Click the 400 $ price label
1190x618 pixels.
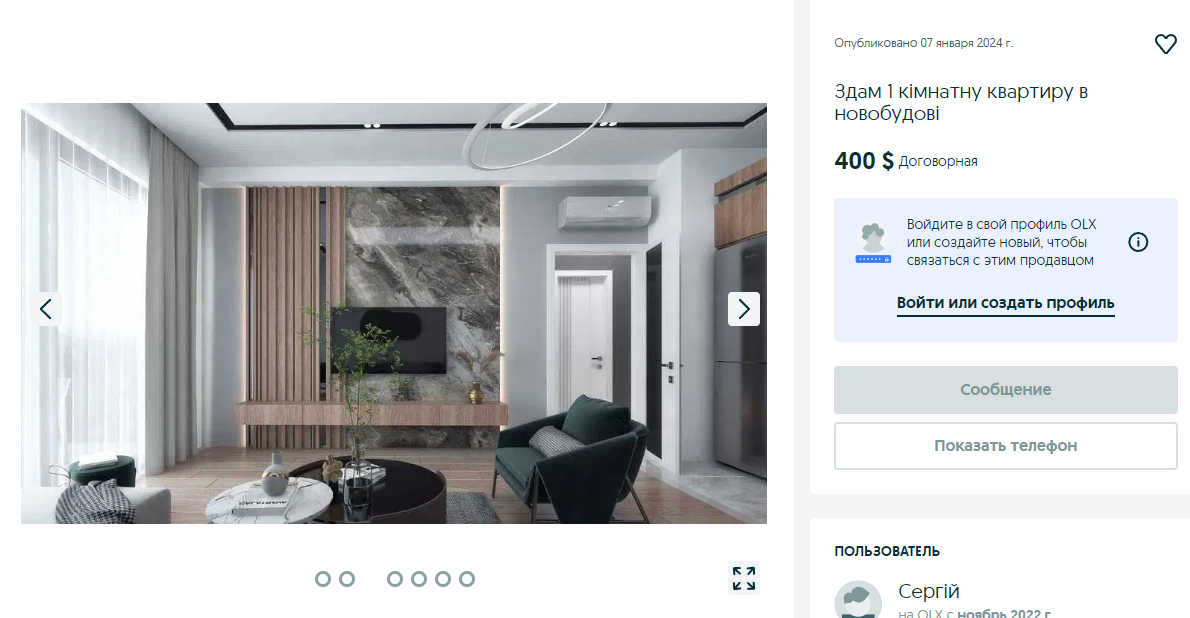[864, 161]
